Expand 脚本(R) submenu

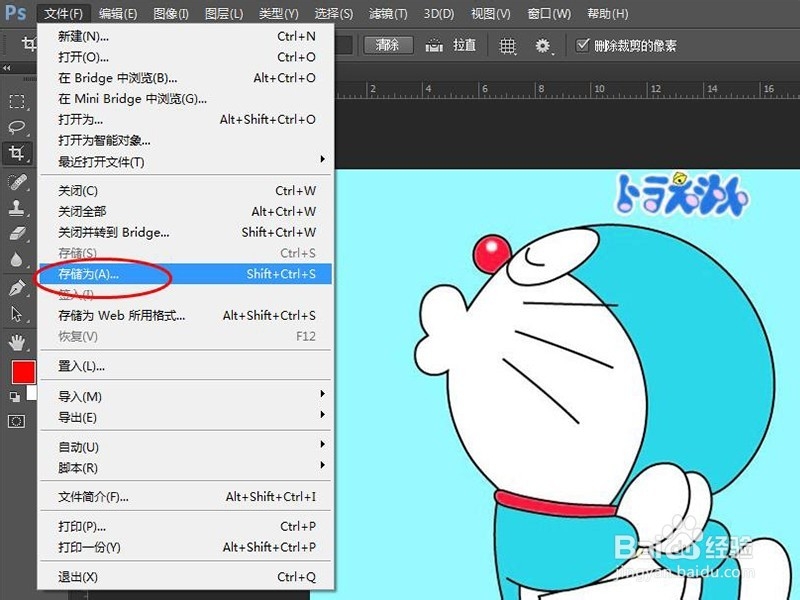pyautogui.click(x=186, y=468)
